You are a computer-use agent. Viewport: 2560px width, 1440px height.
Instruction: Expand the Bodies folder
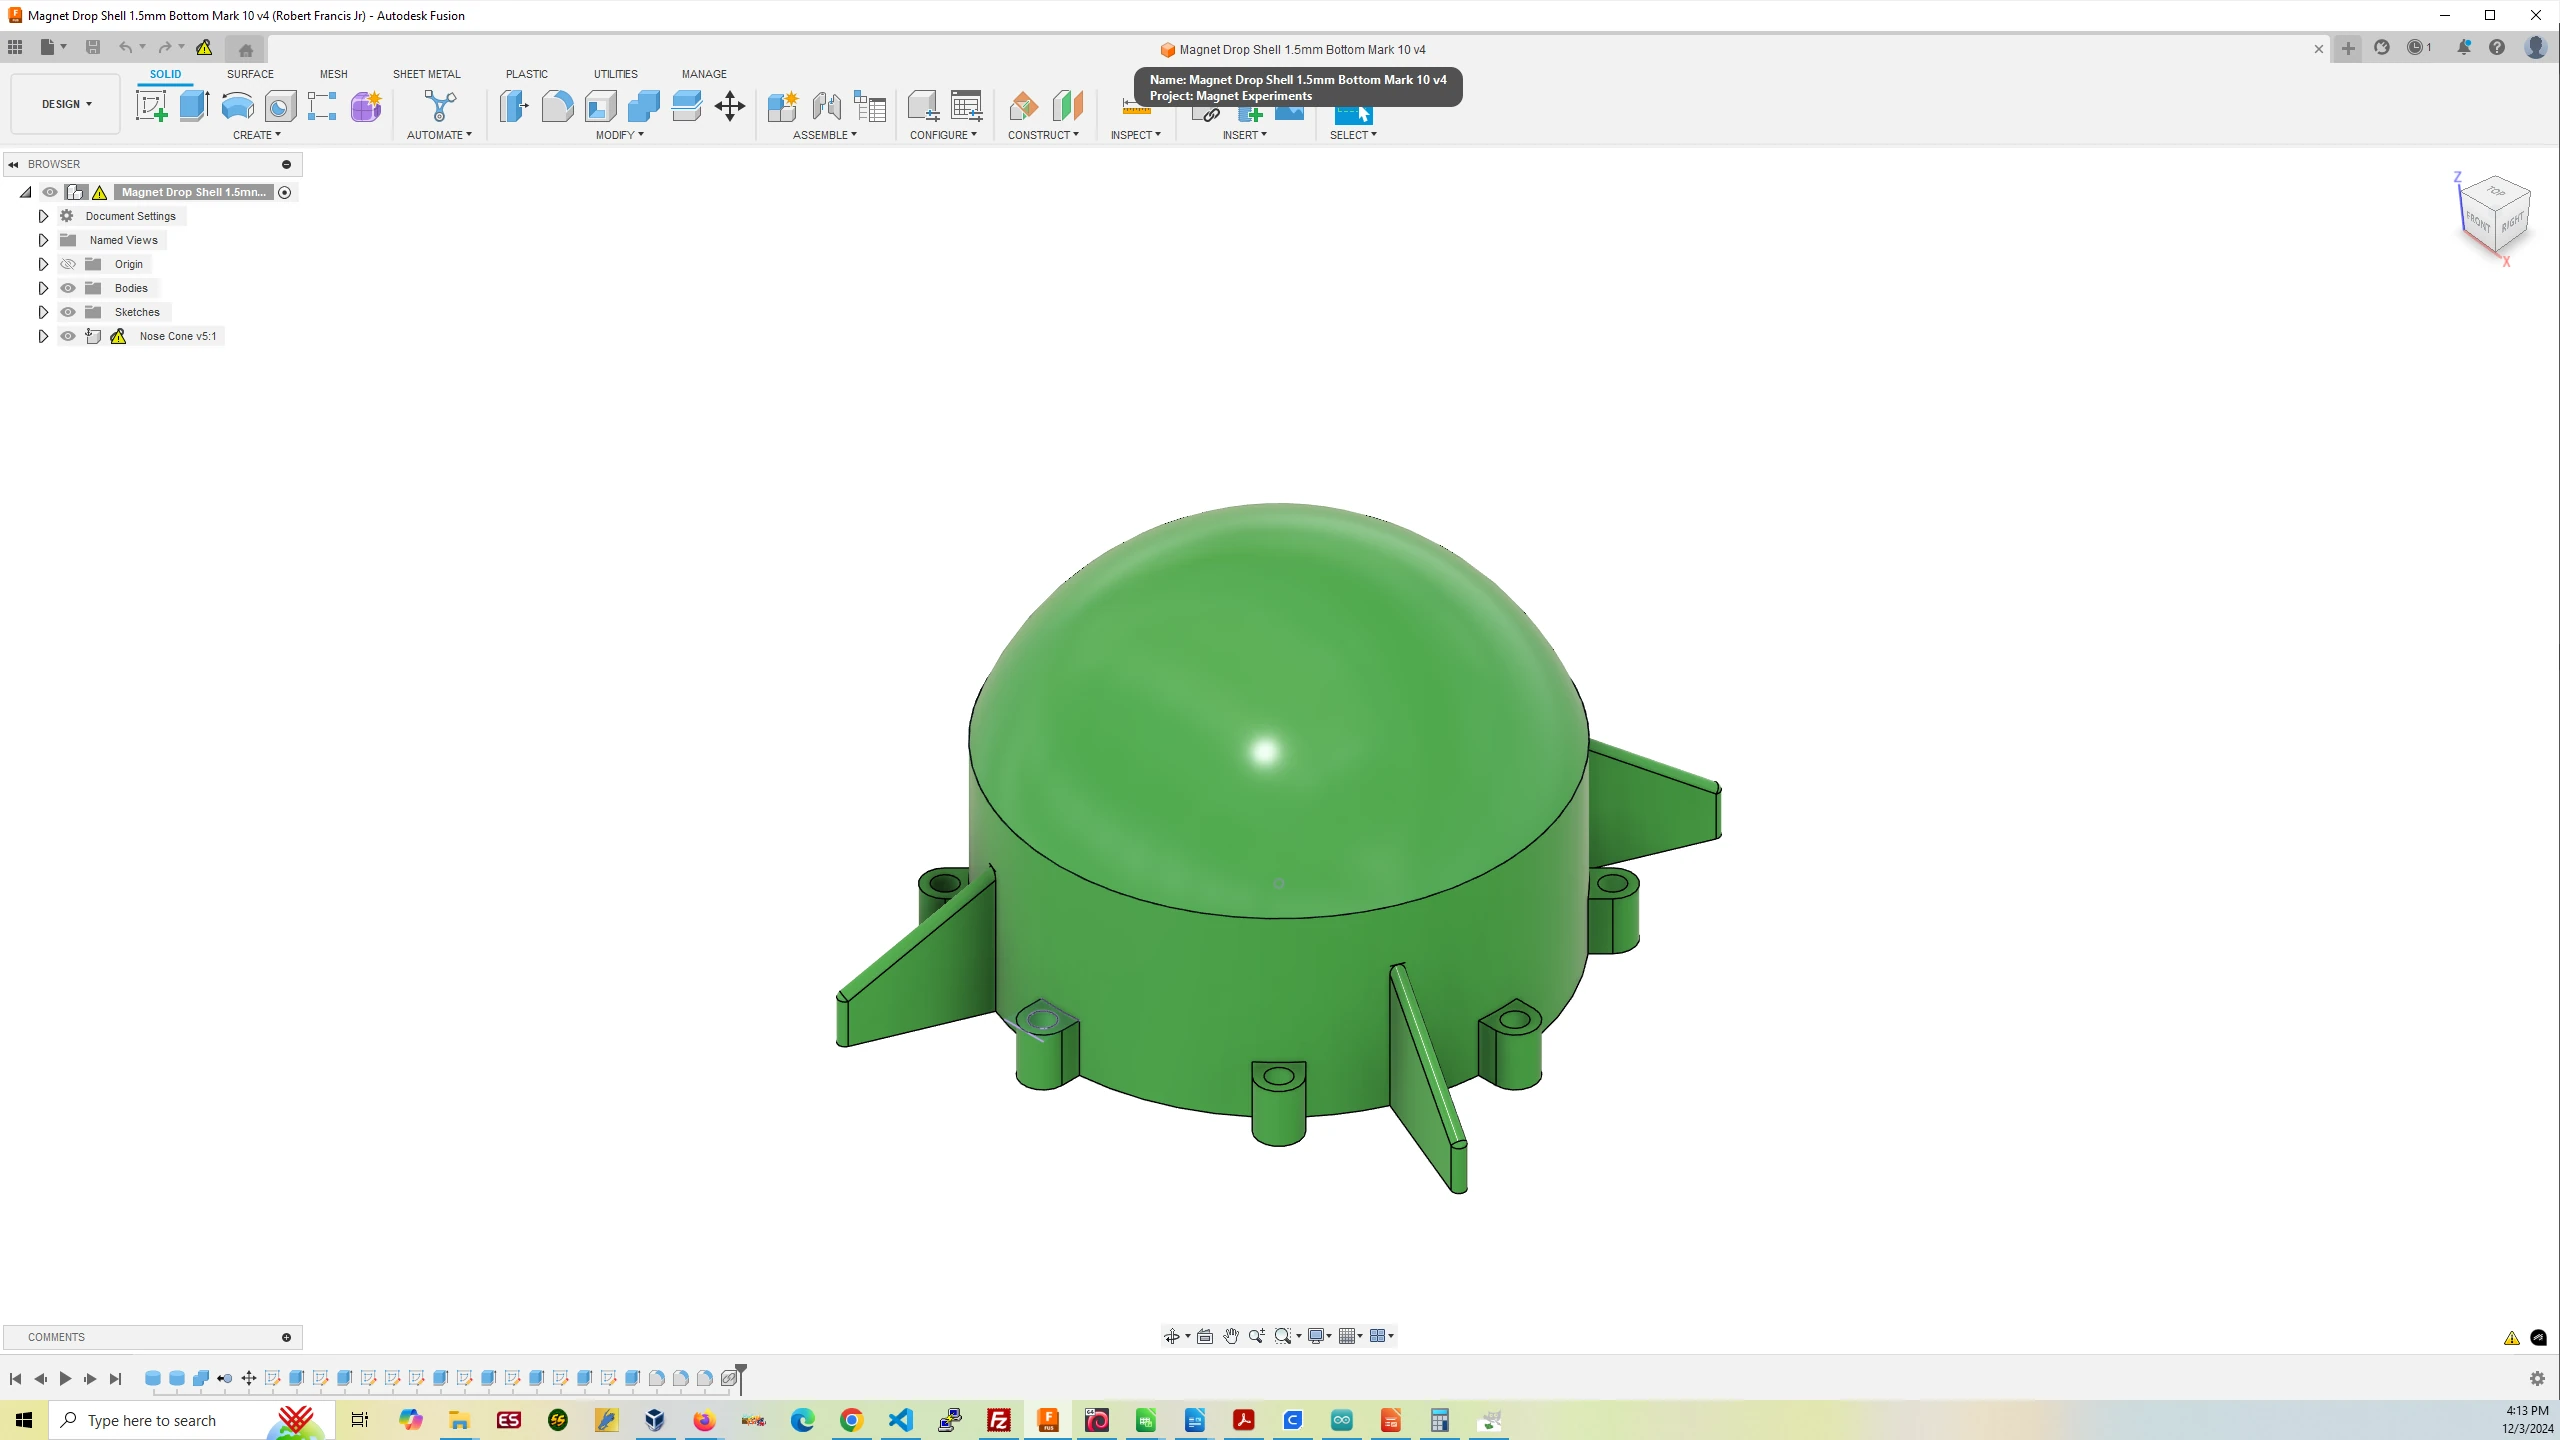point(43,288)
